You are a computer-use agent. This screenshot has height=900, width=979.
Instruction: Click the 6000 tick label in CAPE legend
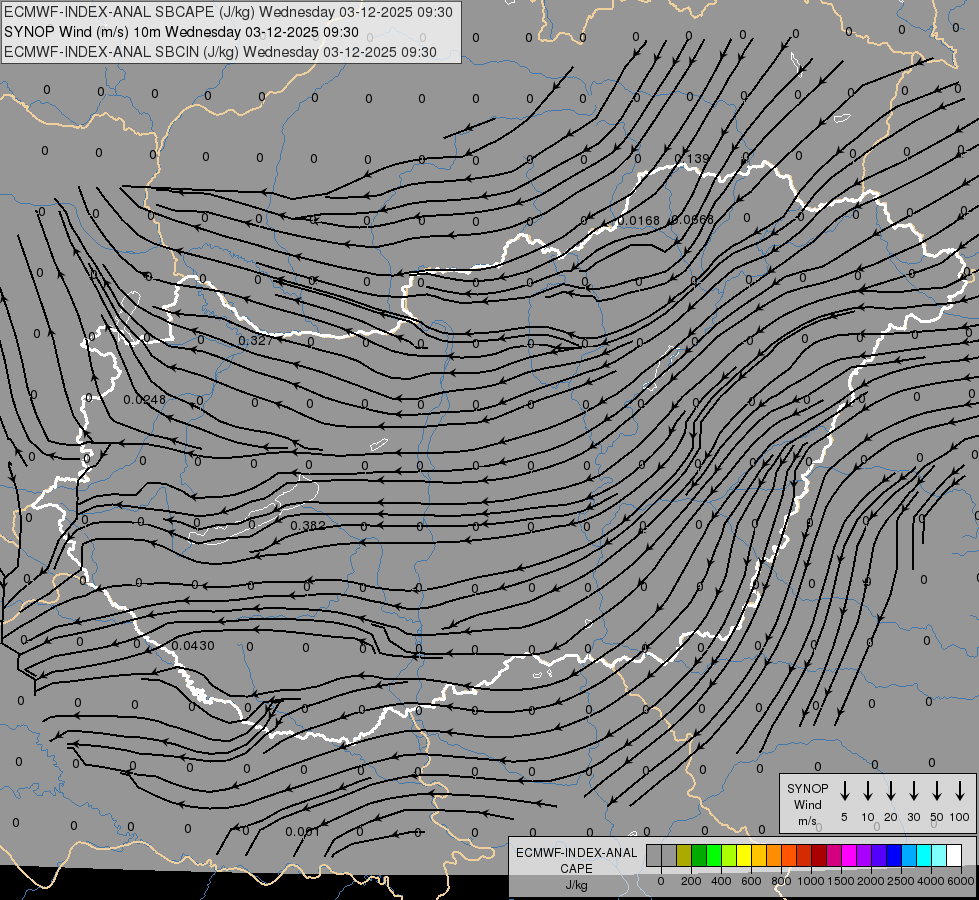tap(961, 881)
